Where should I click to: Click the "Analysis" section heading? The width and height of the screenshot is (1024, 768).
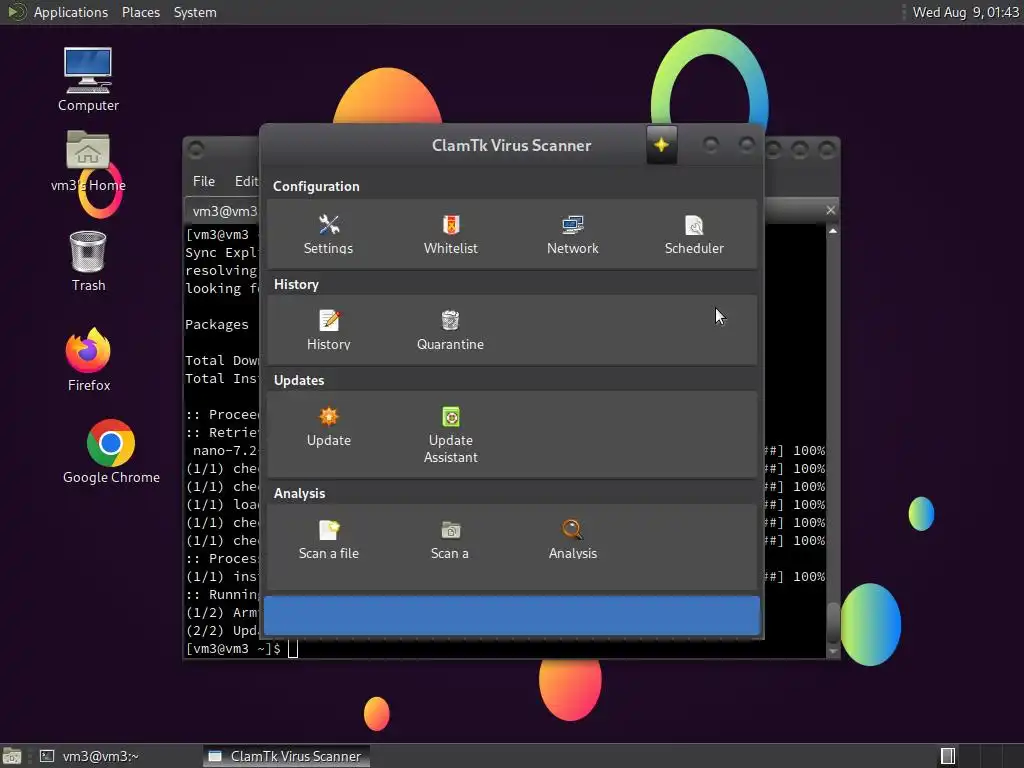pyautogui.click(x=299, y=493)
